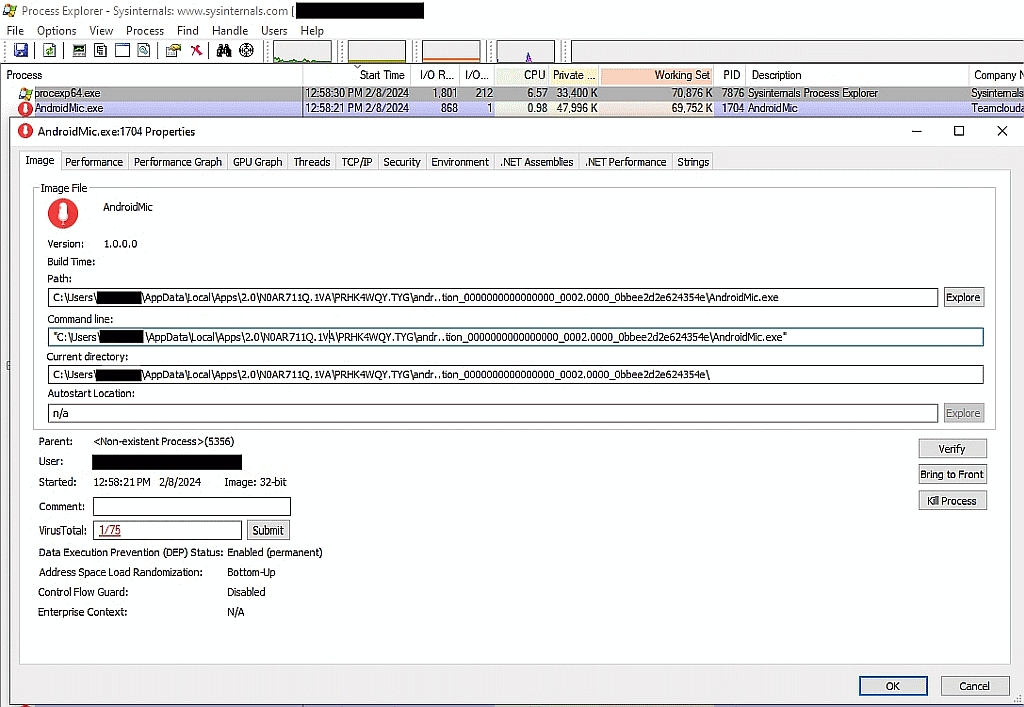The width and height of the screenshot is (1024, 707).
Task: Click the I/O activity mini graph
Action: coord(526,52)
